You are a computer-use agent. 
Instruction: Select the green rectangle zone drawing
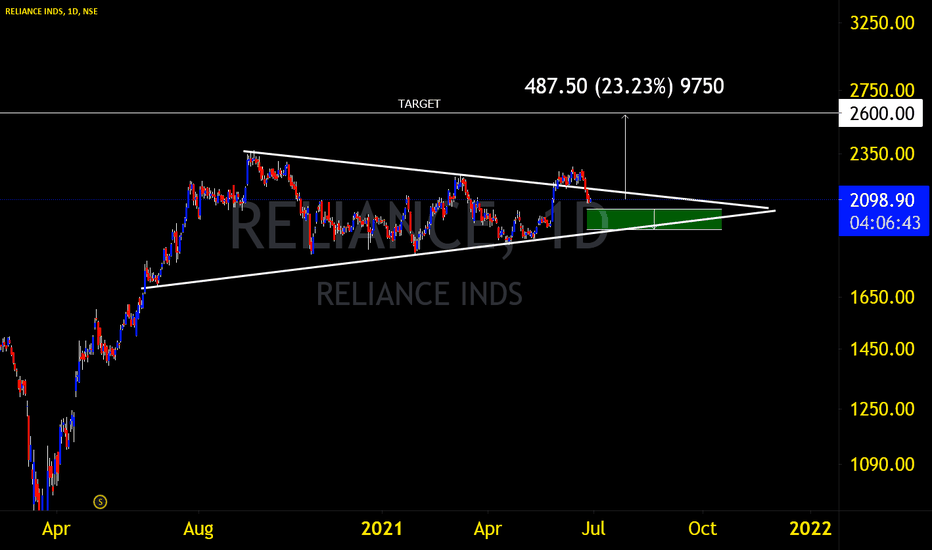[654, 219]
